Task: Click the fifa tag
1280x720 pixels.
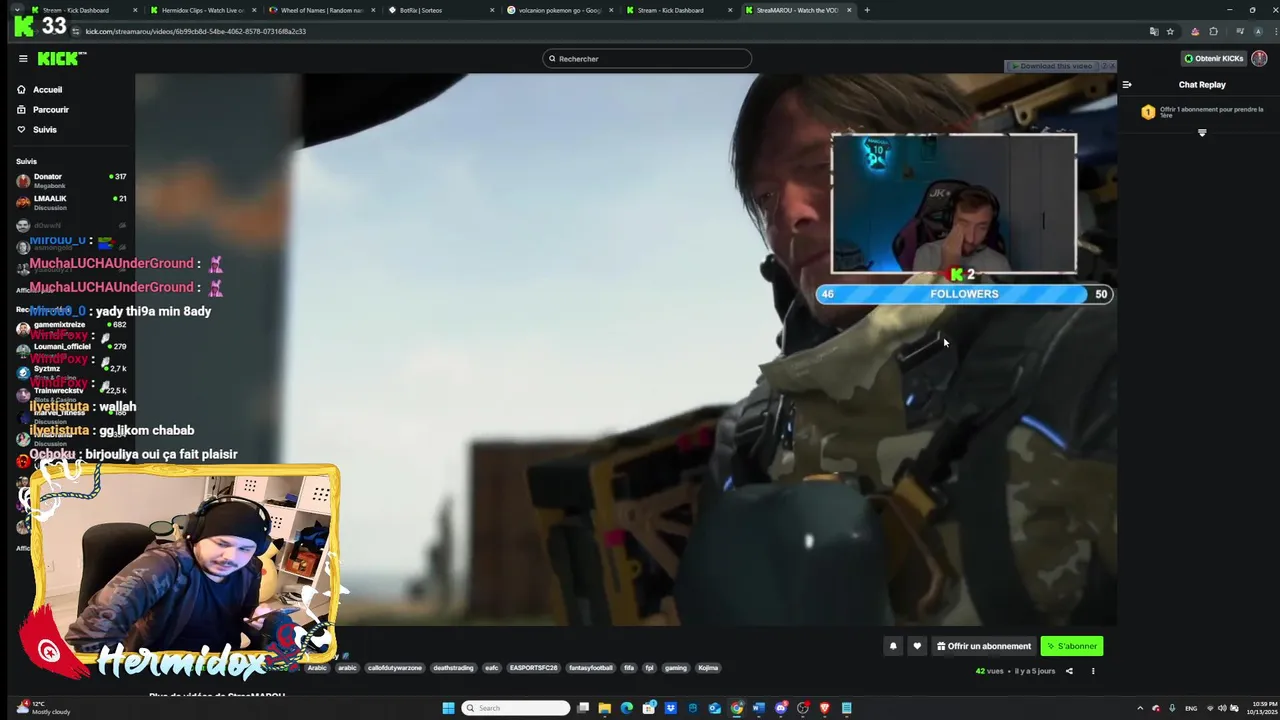Action: pos(629,668)
